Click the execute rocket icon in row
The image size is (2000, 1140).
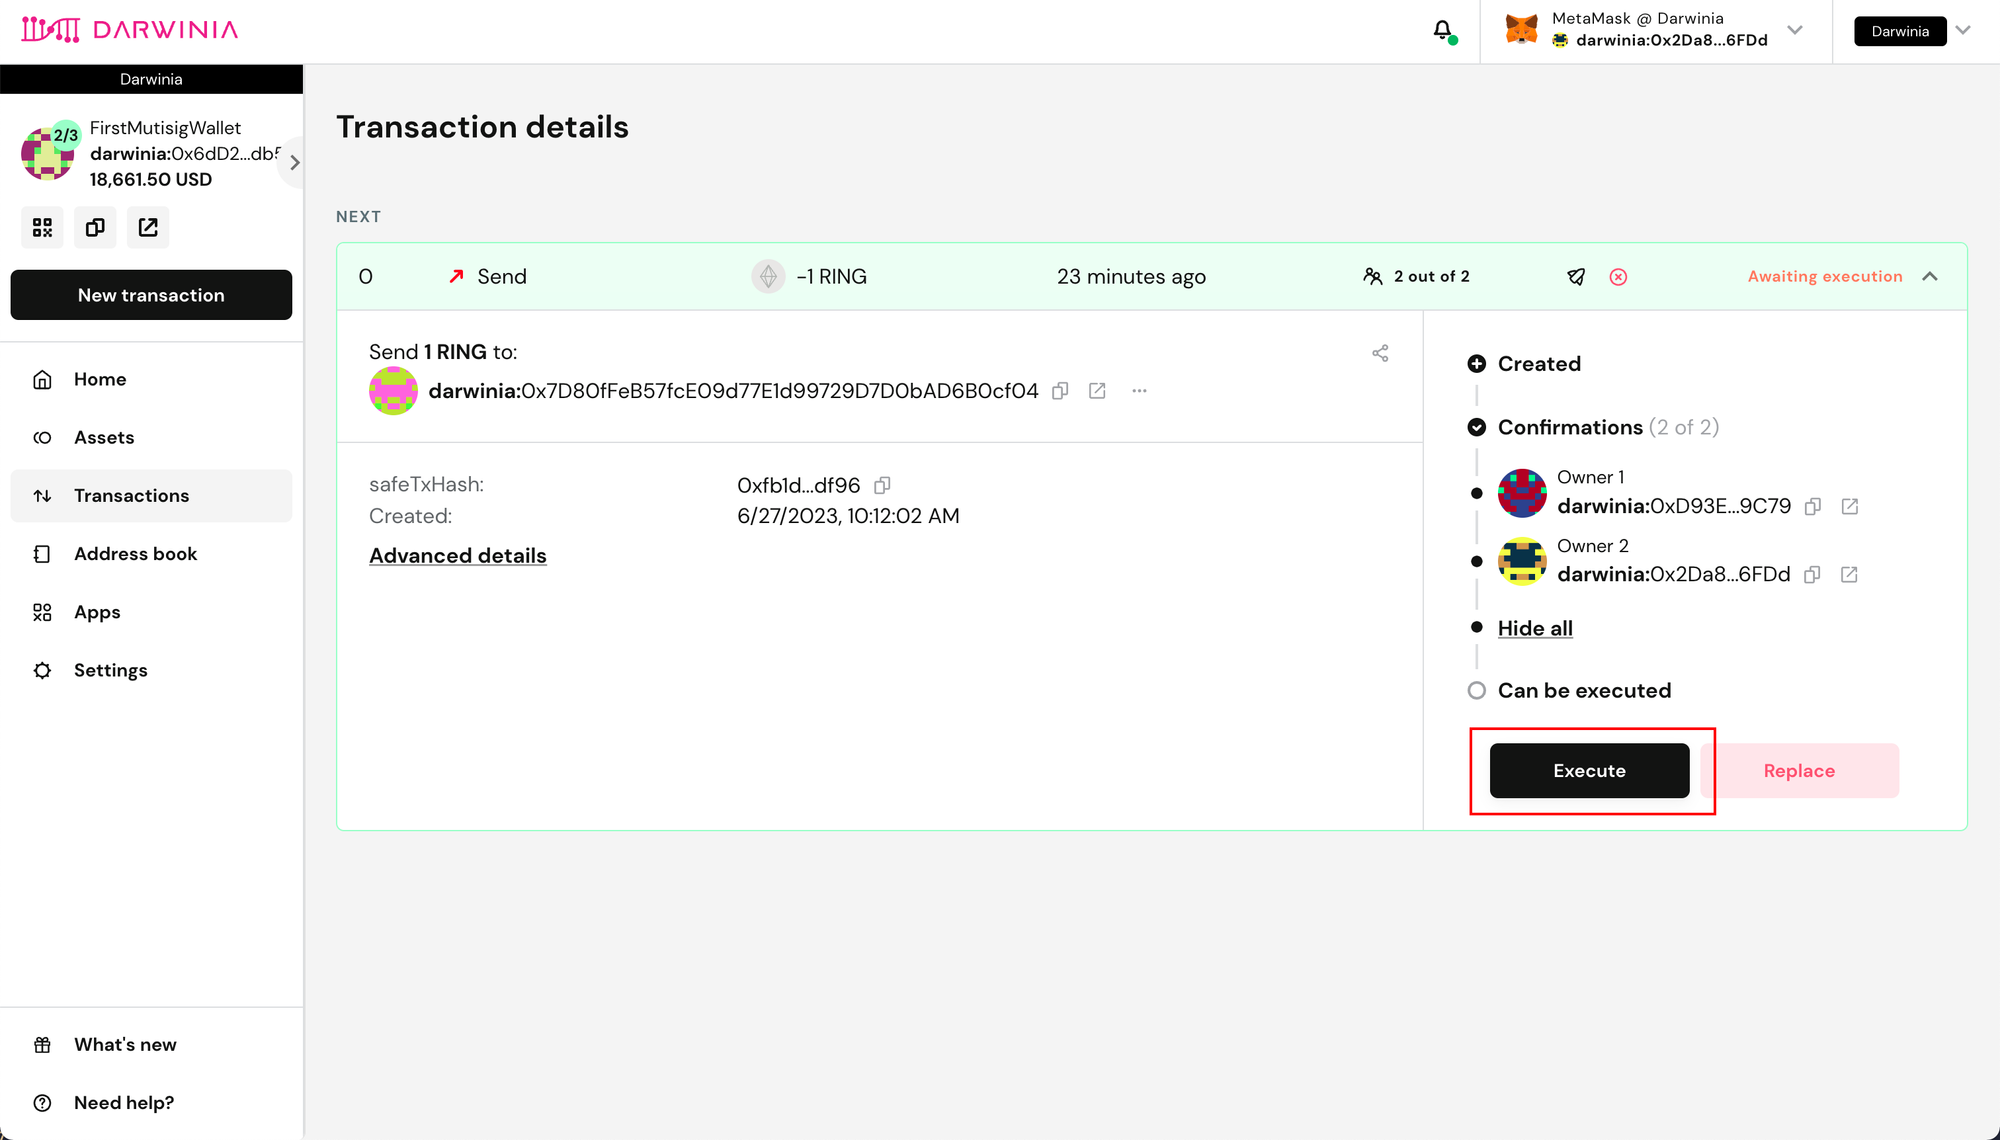pyautogui.click(x=1576, y=277)
